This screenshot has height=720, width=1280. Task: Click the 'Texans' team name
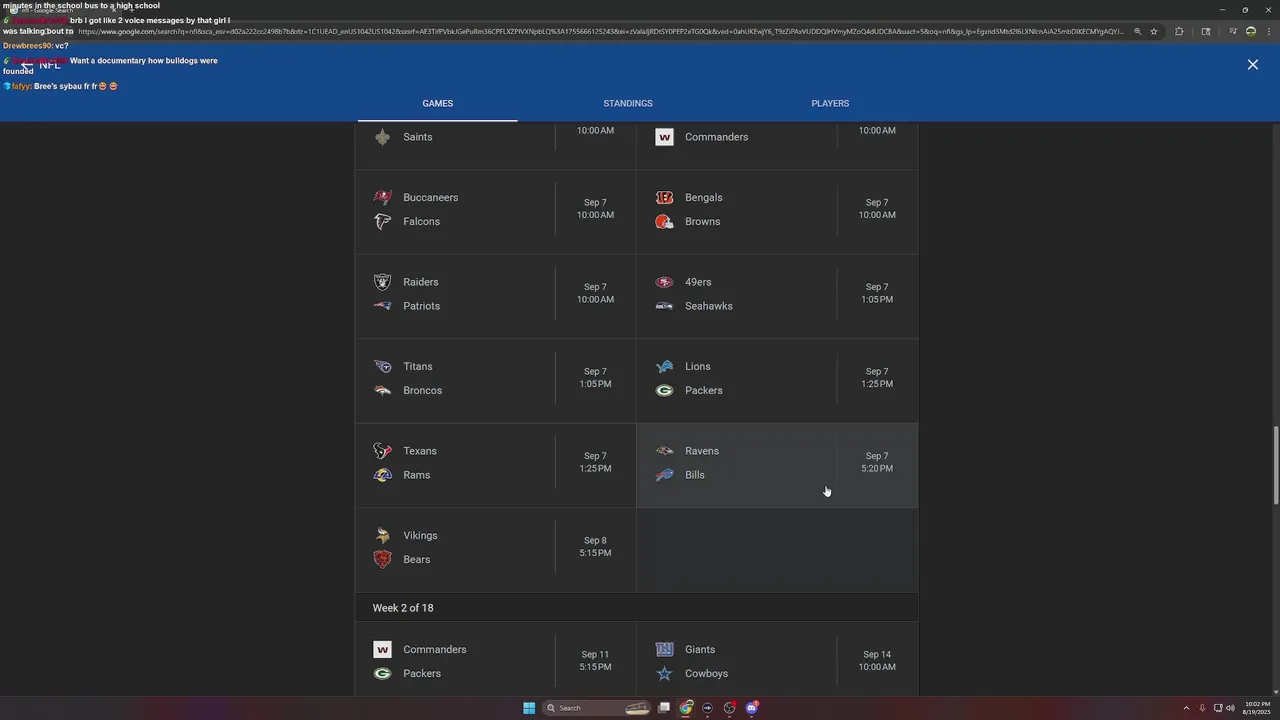click(420, 451)
